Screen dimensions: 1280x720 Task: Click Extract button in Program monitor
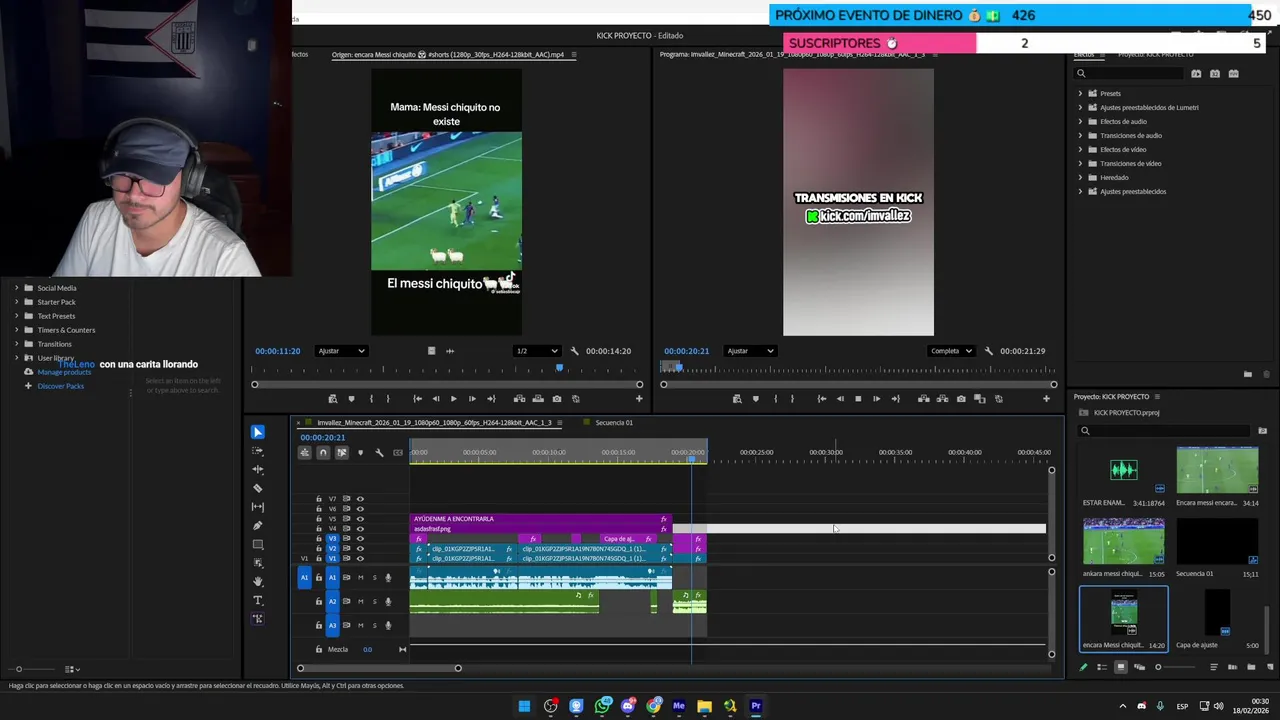(x=942, y=399)
